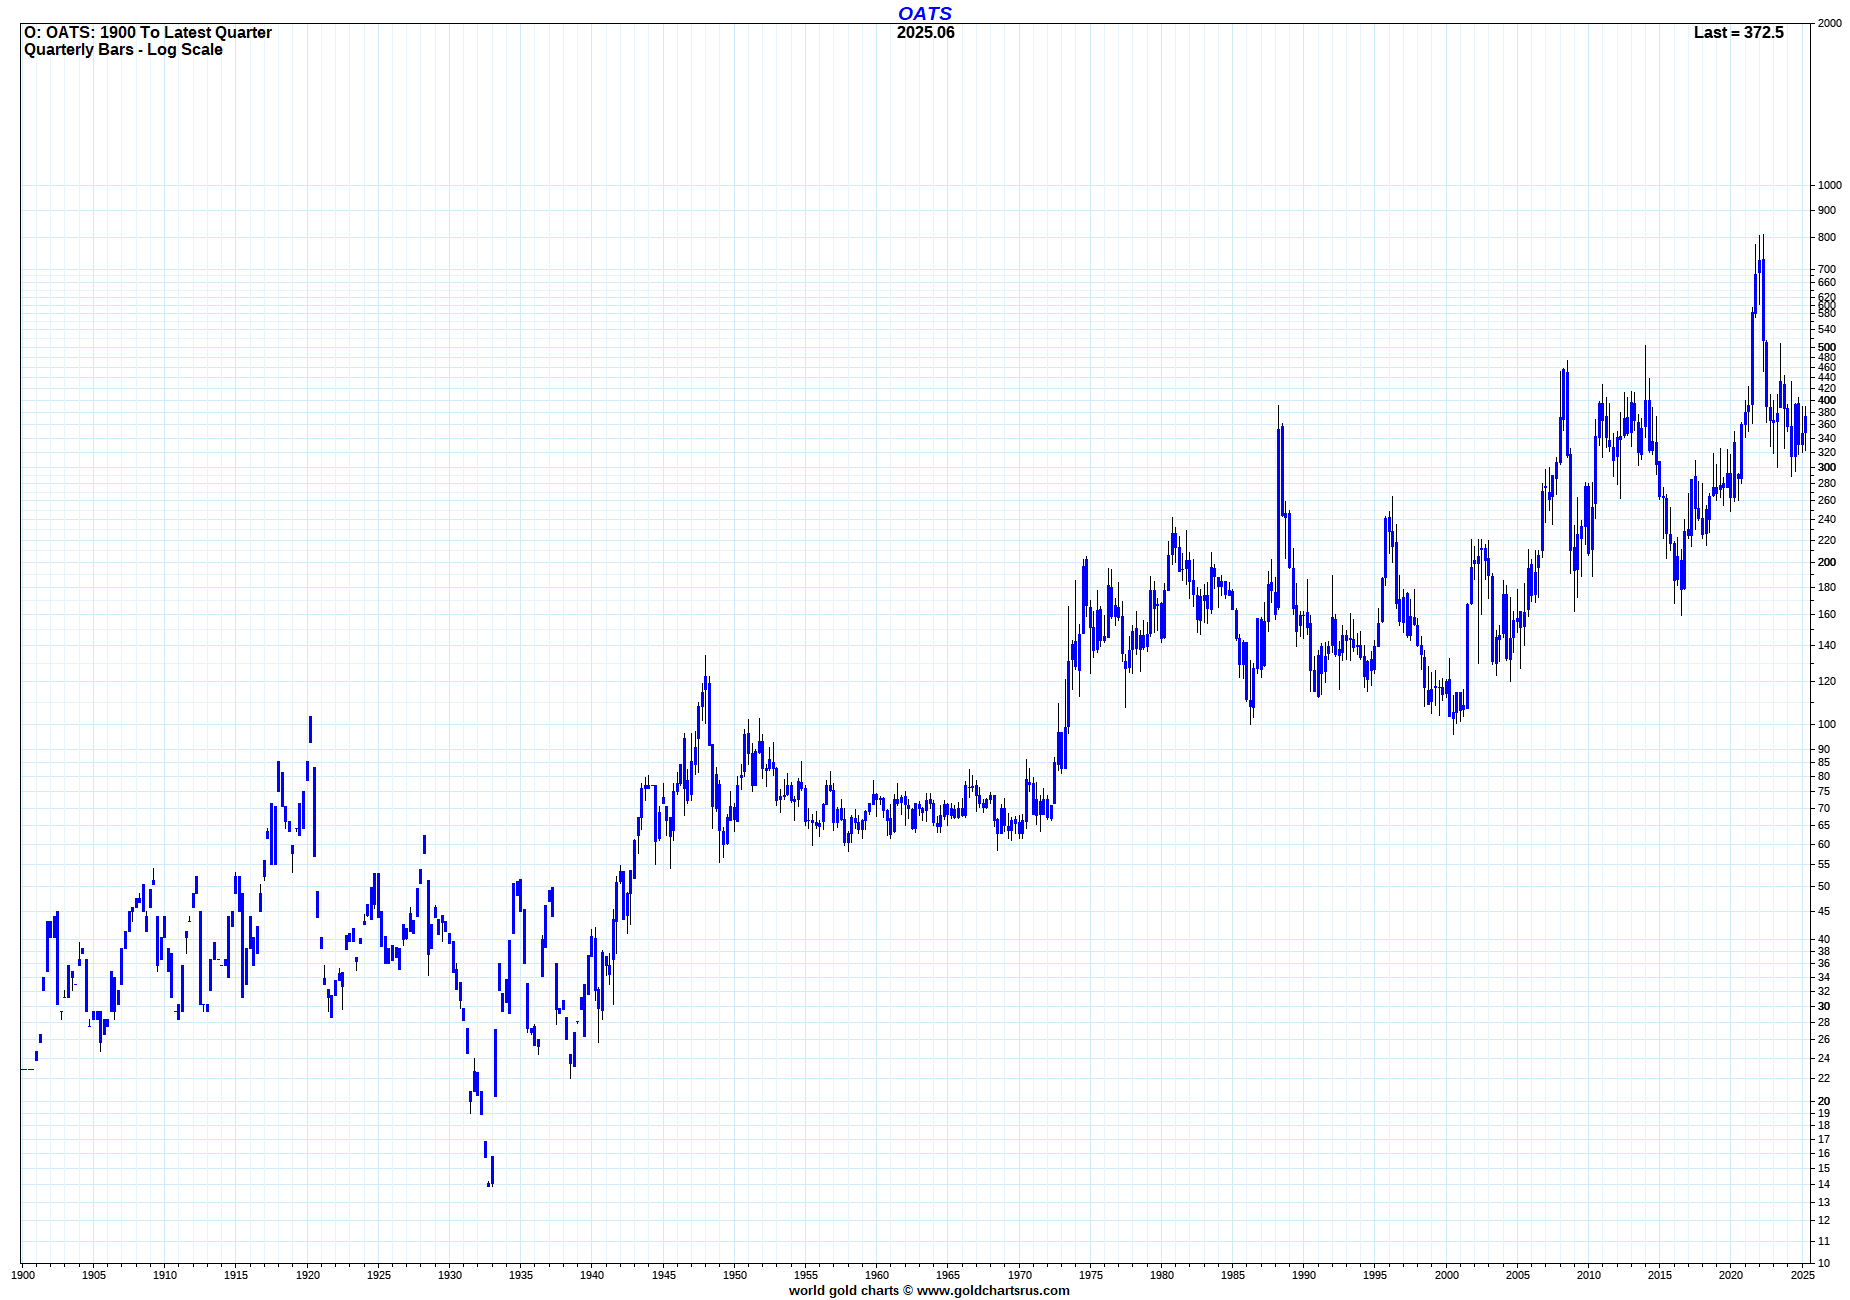Image resolution: width=1850 pixels, height=1300 pixels.
Task: Click the 1925 x-axis label
Action: point(379,1275)
